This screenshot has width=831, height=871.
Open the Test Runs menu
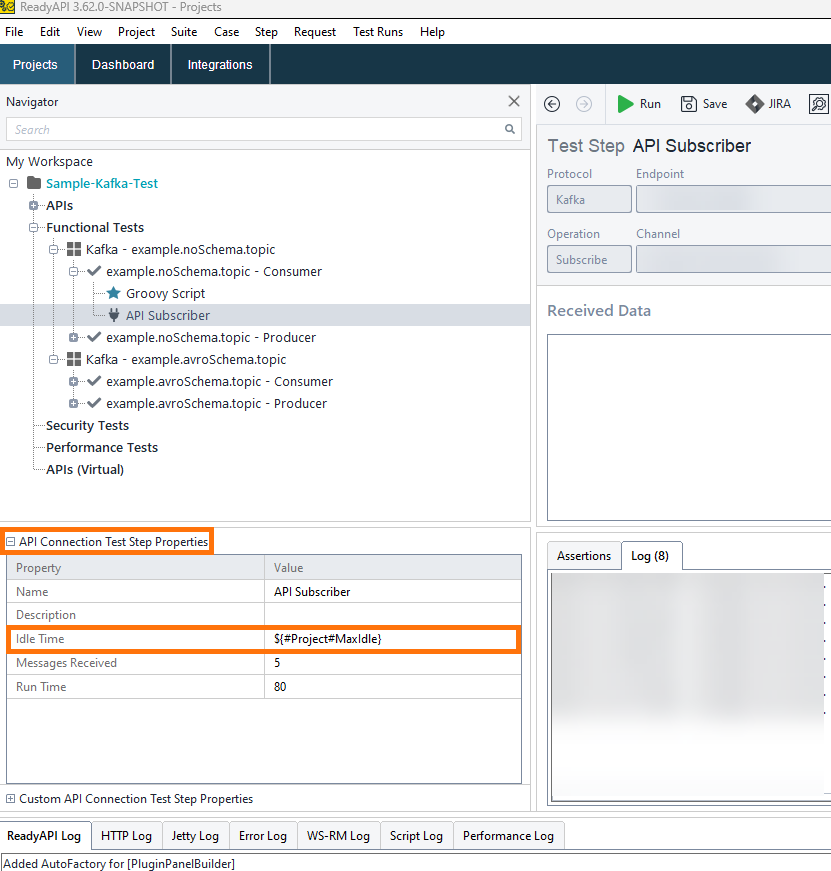click(x=378, y=32)
